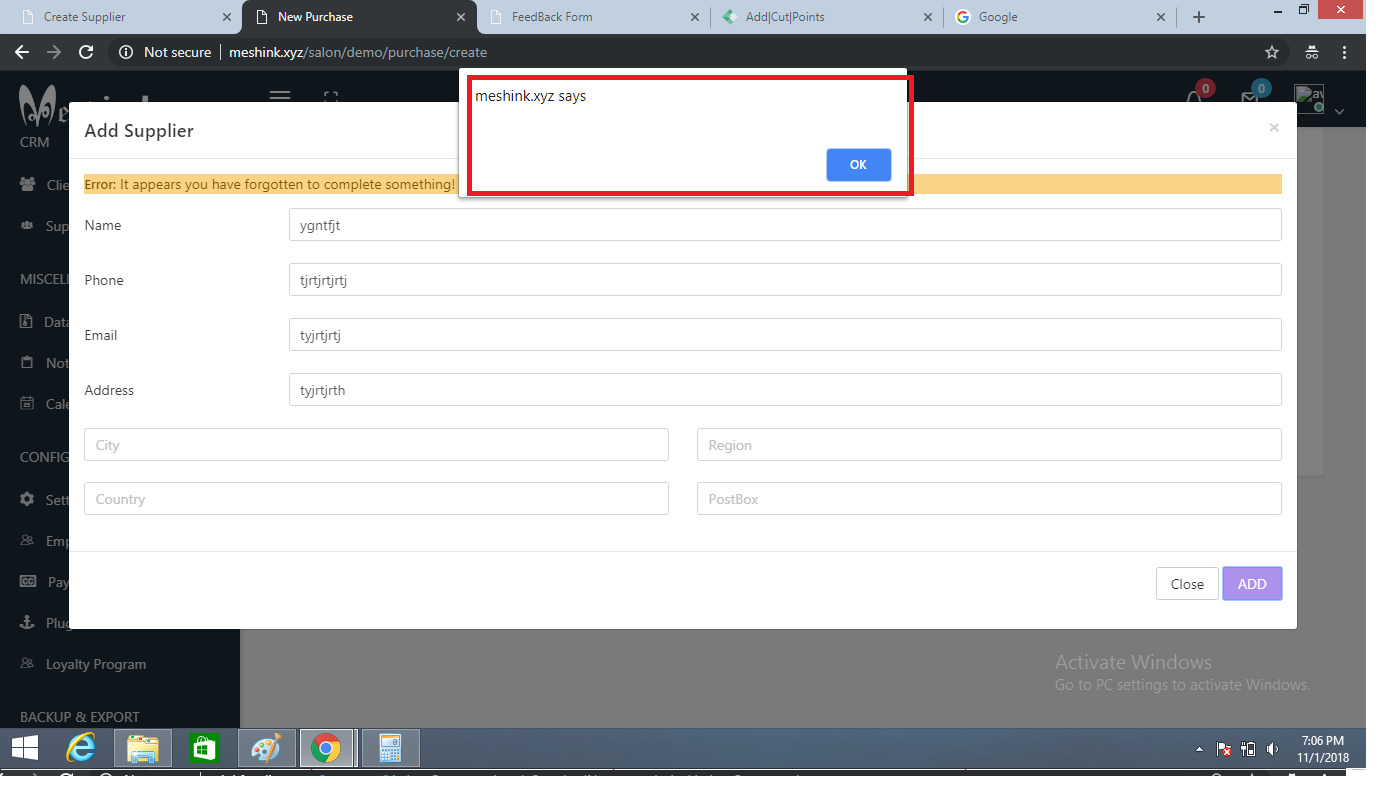Open File Explorer from taskbar
Image resolution: width=1380 pixels, height=796 pixels.
(144, 748)
